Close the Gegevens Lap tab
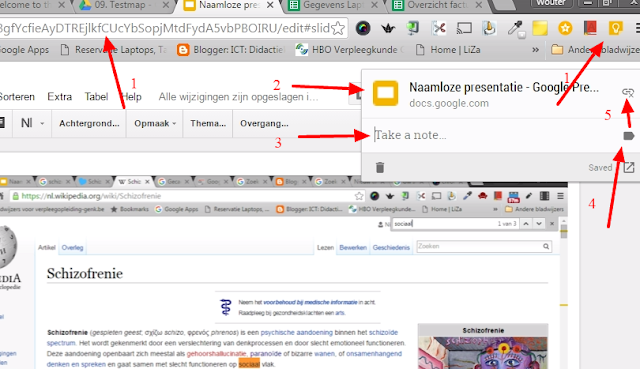The height and width of the screenshot is (369, 640). (375, 5)
